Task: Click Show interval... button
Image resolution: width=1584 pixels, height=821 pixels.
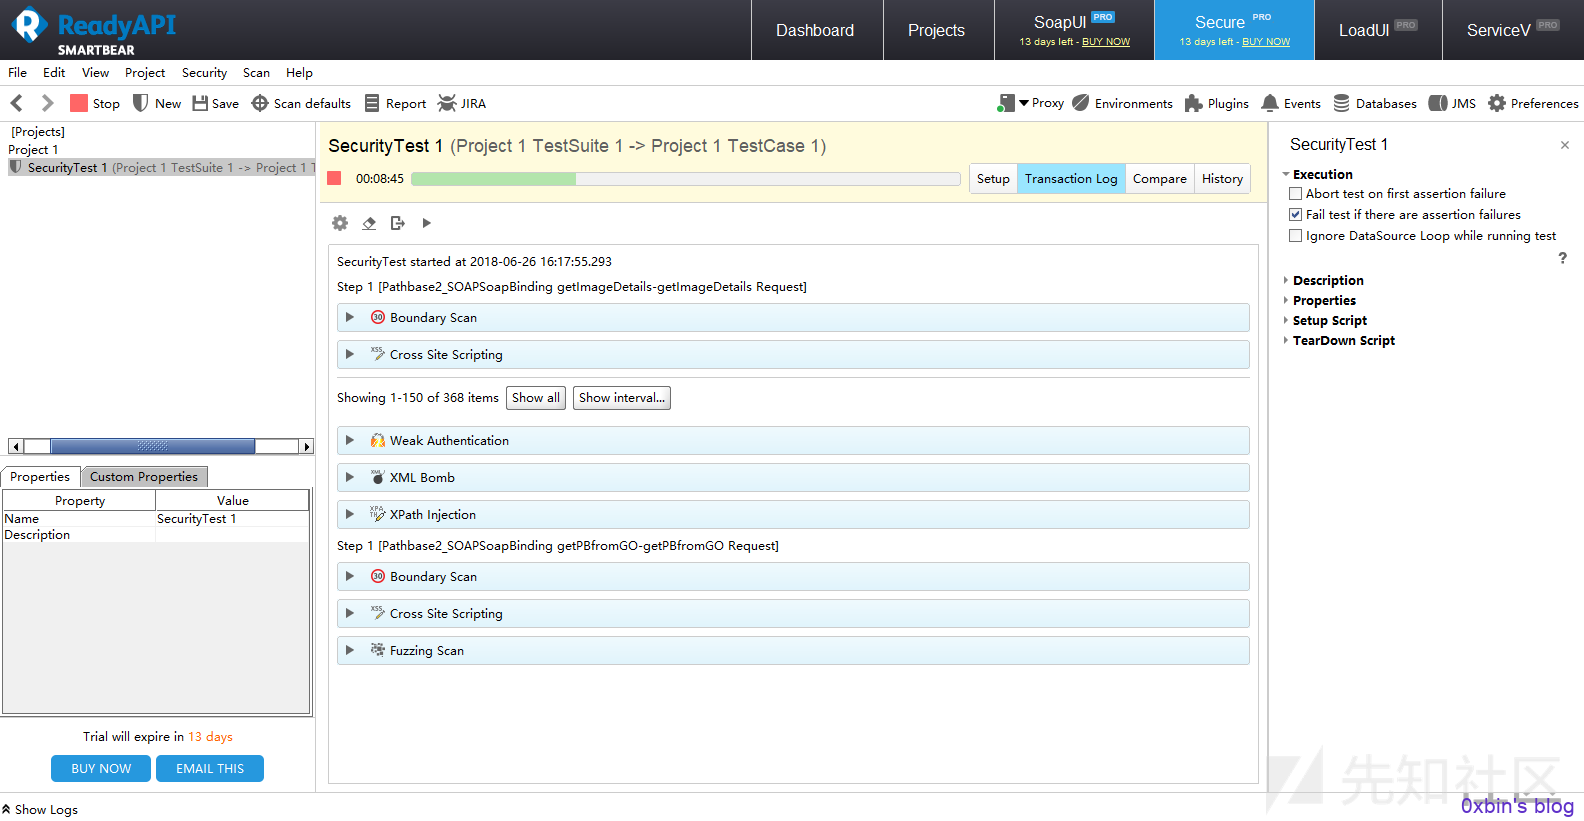Action: point(622,398)
